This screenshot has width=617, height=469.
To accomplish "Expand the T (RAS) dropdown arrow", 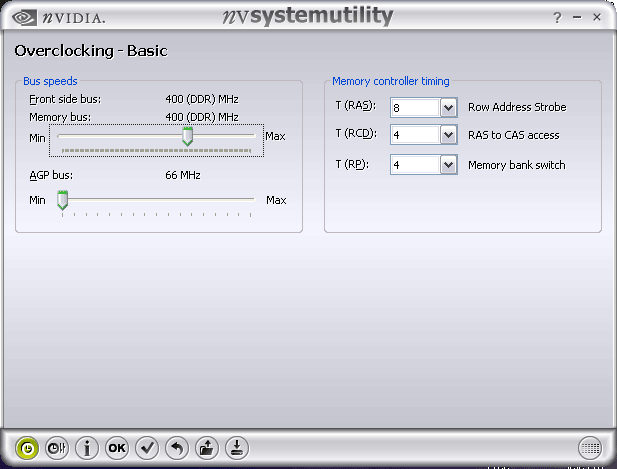I will (x=448, y=107).
